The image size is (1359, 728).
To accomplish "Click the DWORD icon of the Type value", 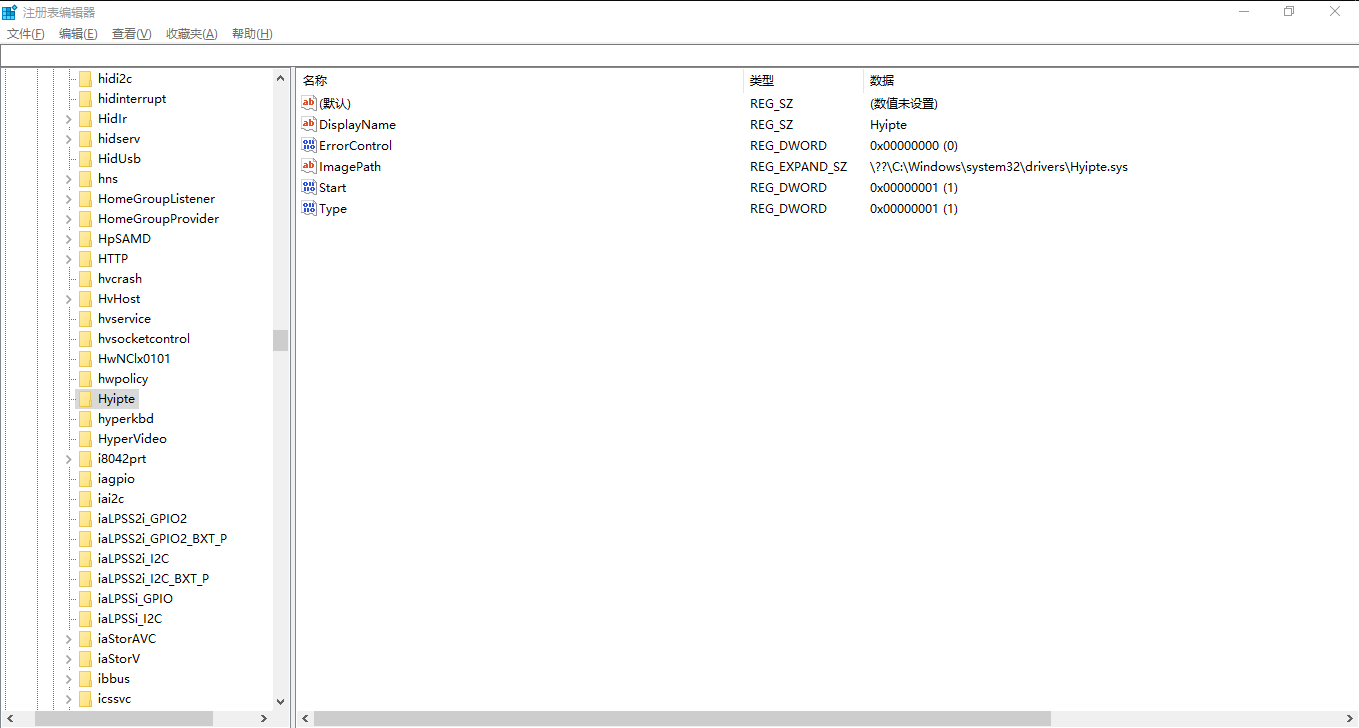I will [x=309, y=208].
